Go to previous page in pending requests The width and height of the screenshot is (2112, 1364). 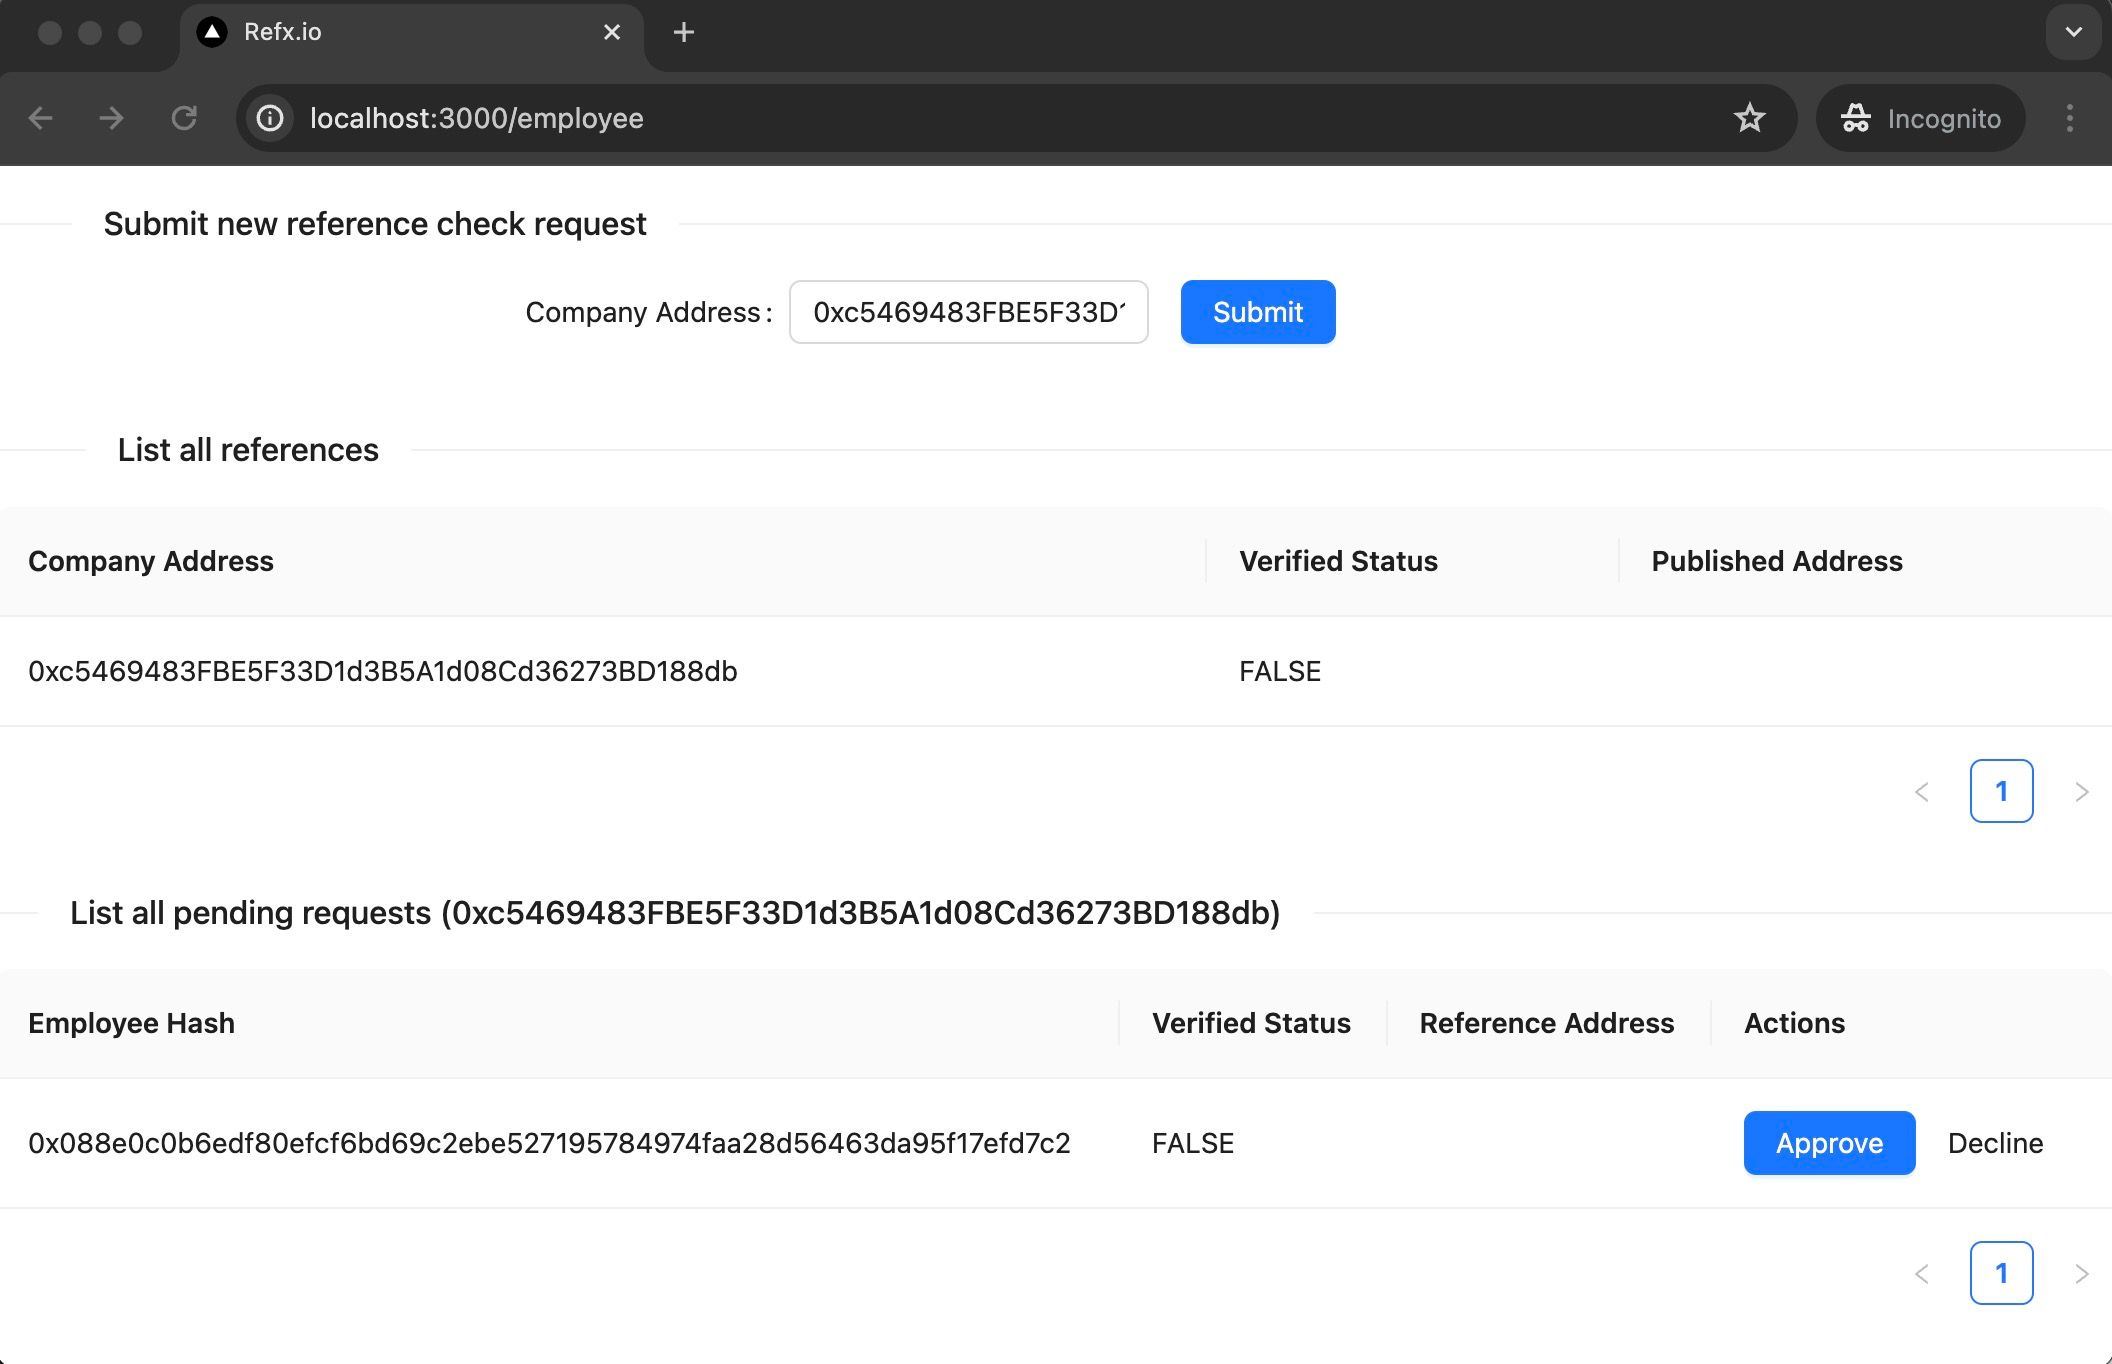(x=1921, y=1274)
